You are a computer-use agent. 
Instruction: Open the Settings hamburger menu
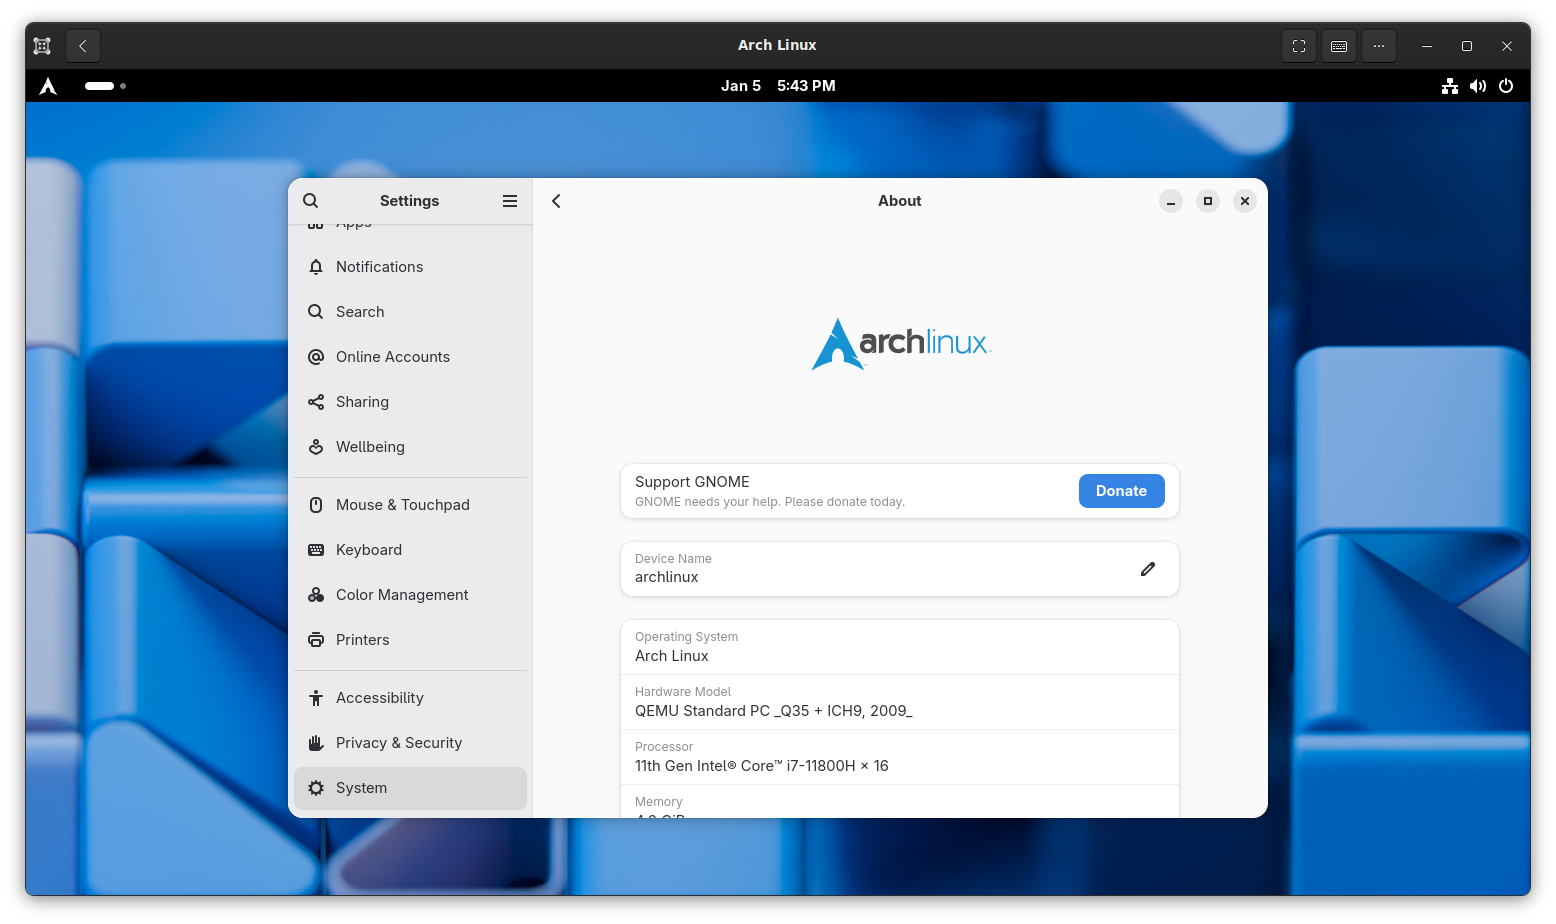(x=510, y=201)
